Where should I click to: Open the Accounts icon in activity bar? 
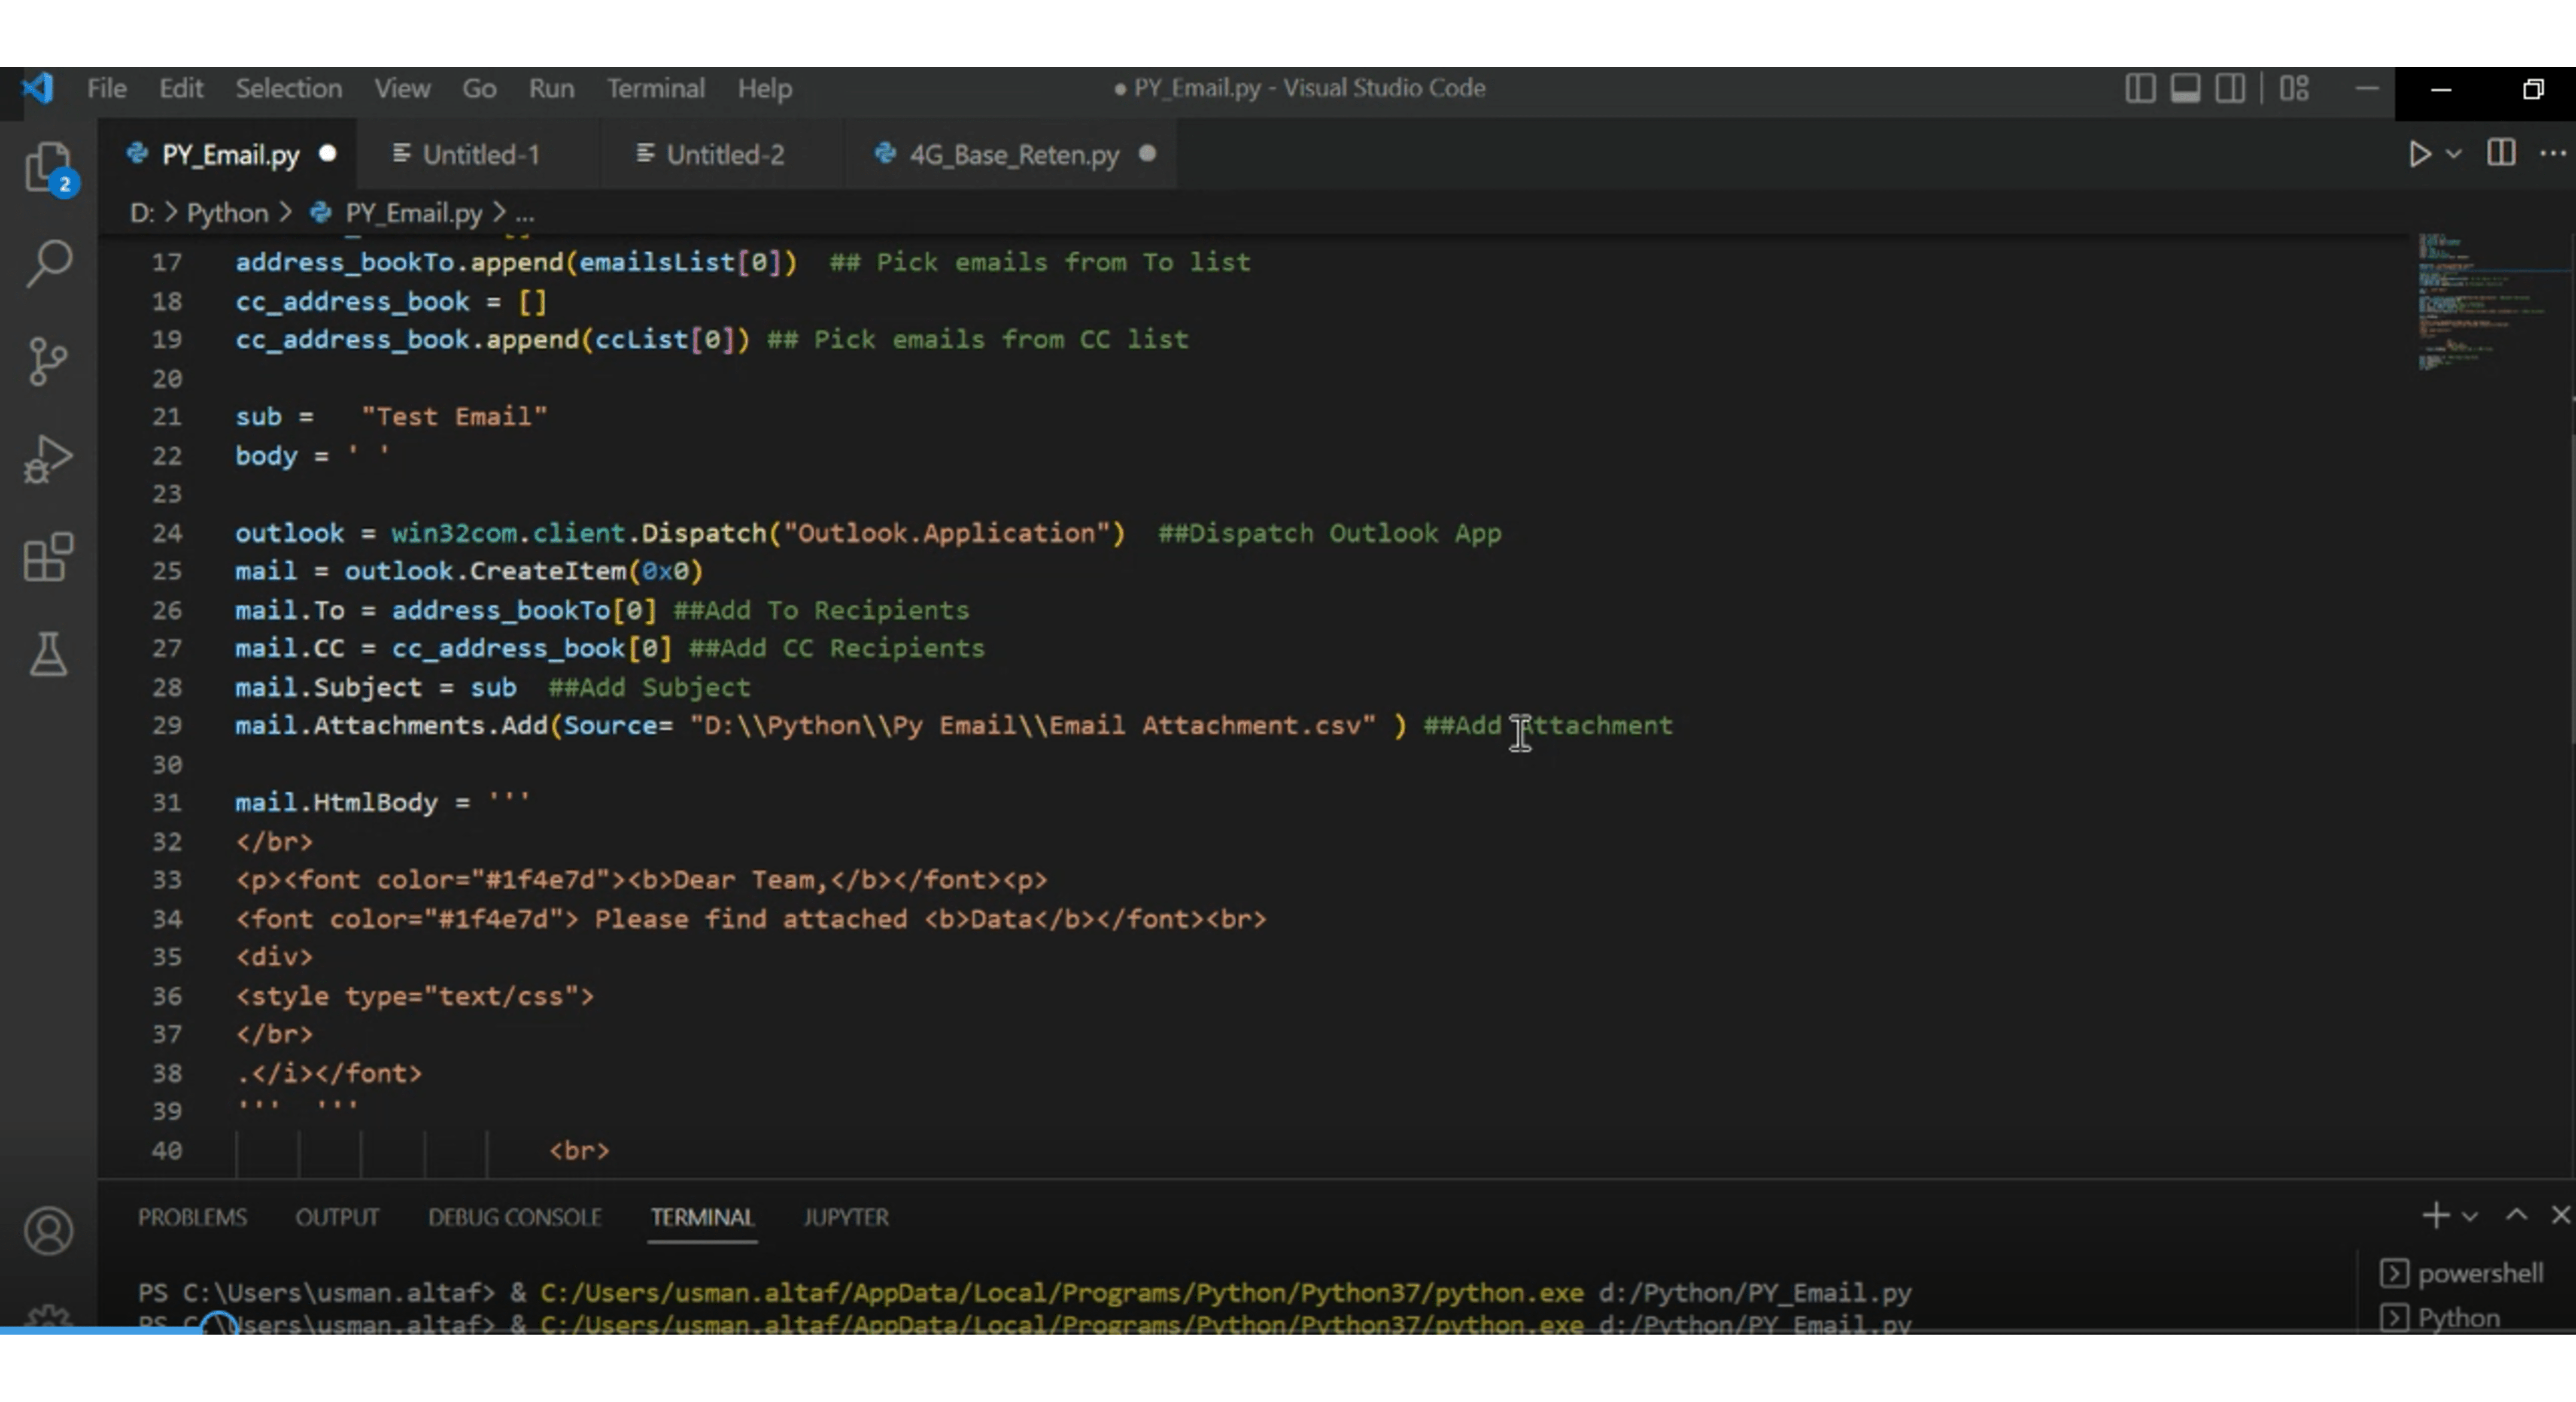pyautogui.click(x=48, y=1231)
